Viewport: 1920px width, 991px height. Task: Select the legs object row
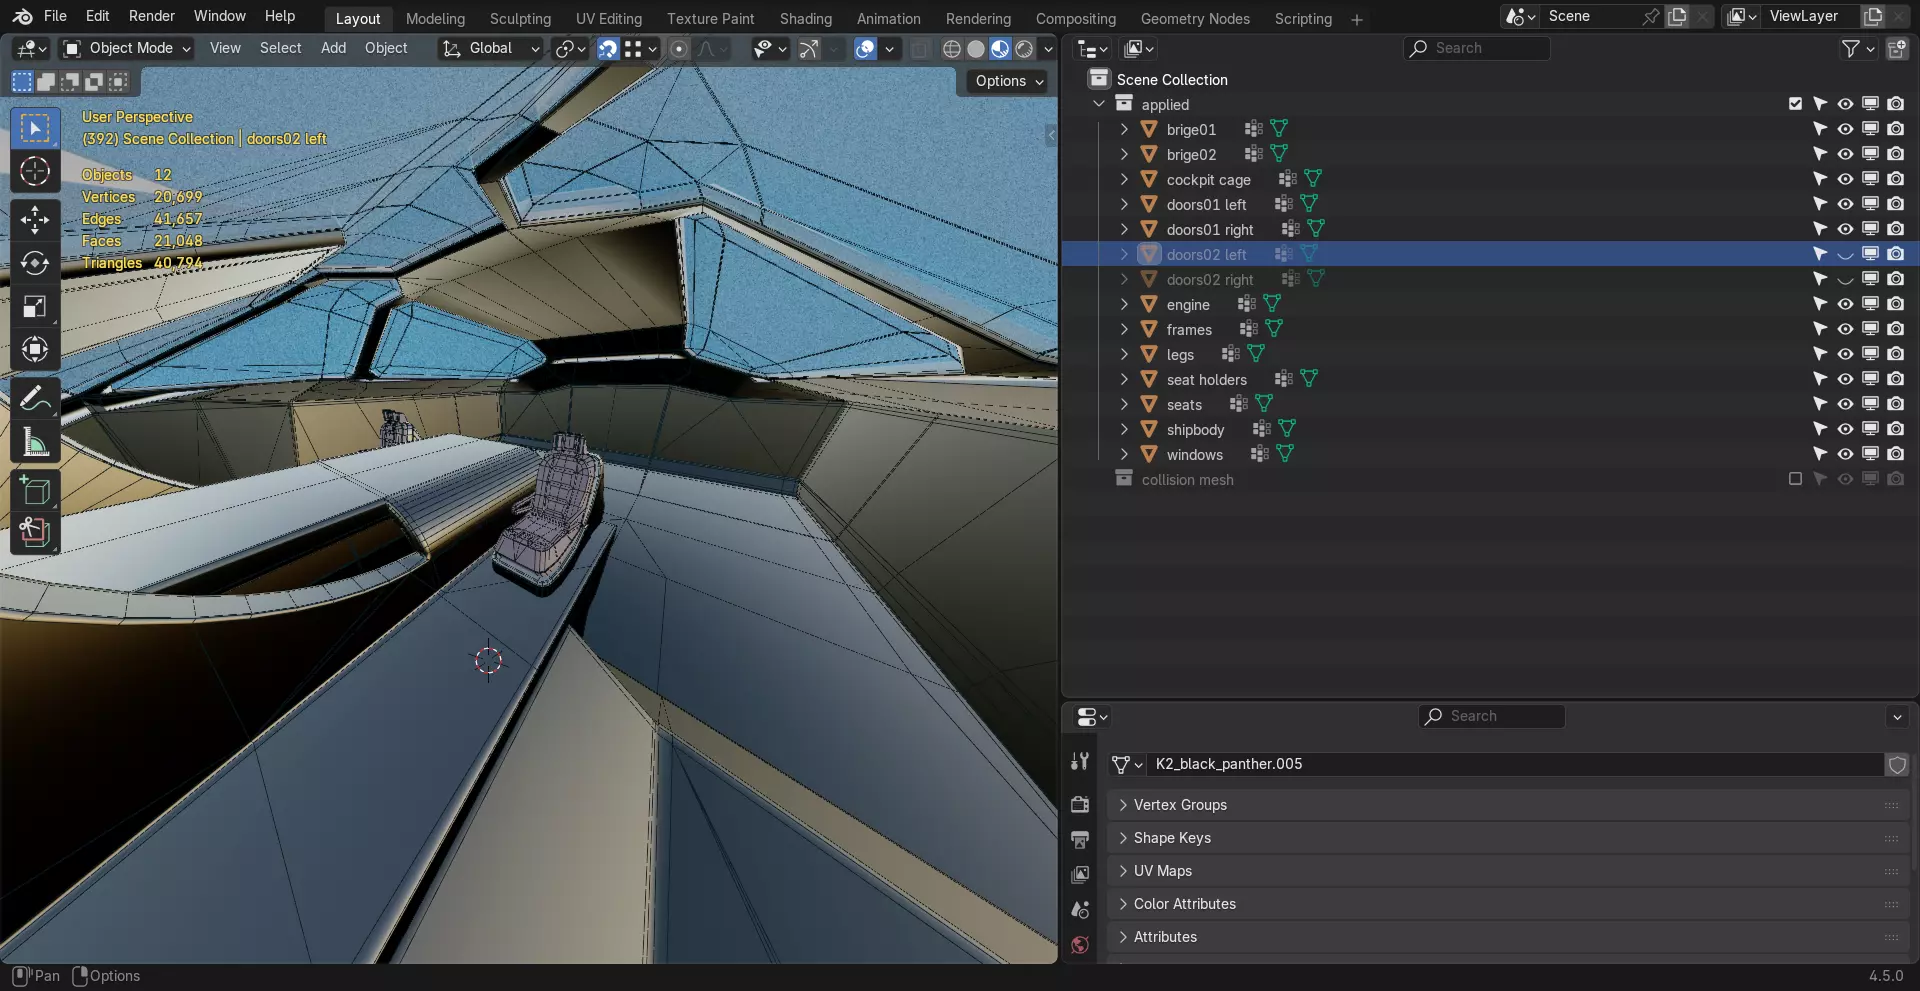click(x=1180, y=355)
